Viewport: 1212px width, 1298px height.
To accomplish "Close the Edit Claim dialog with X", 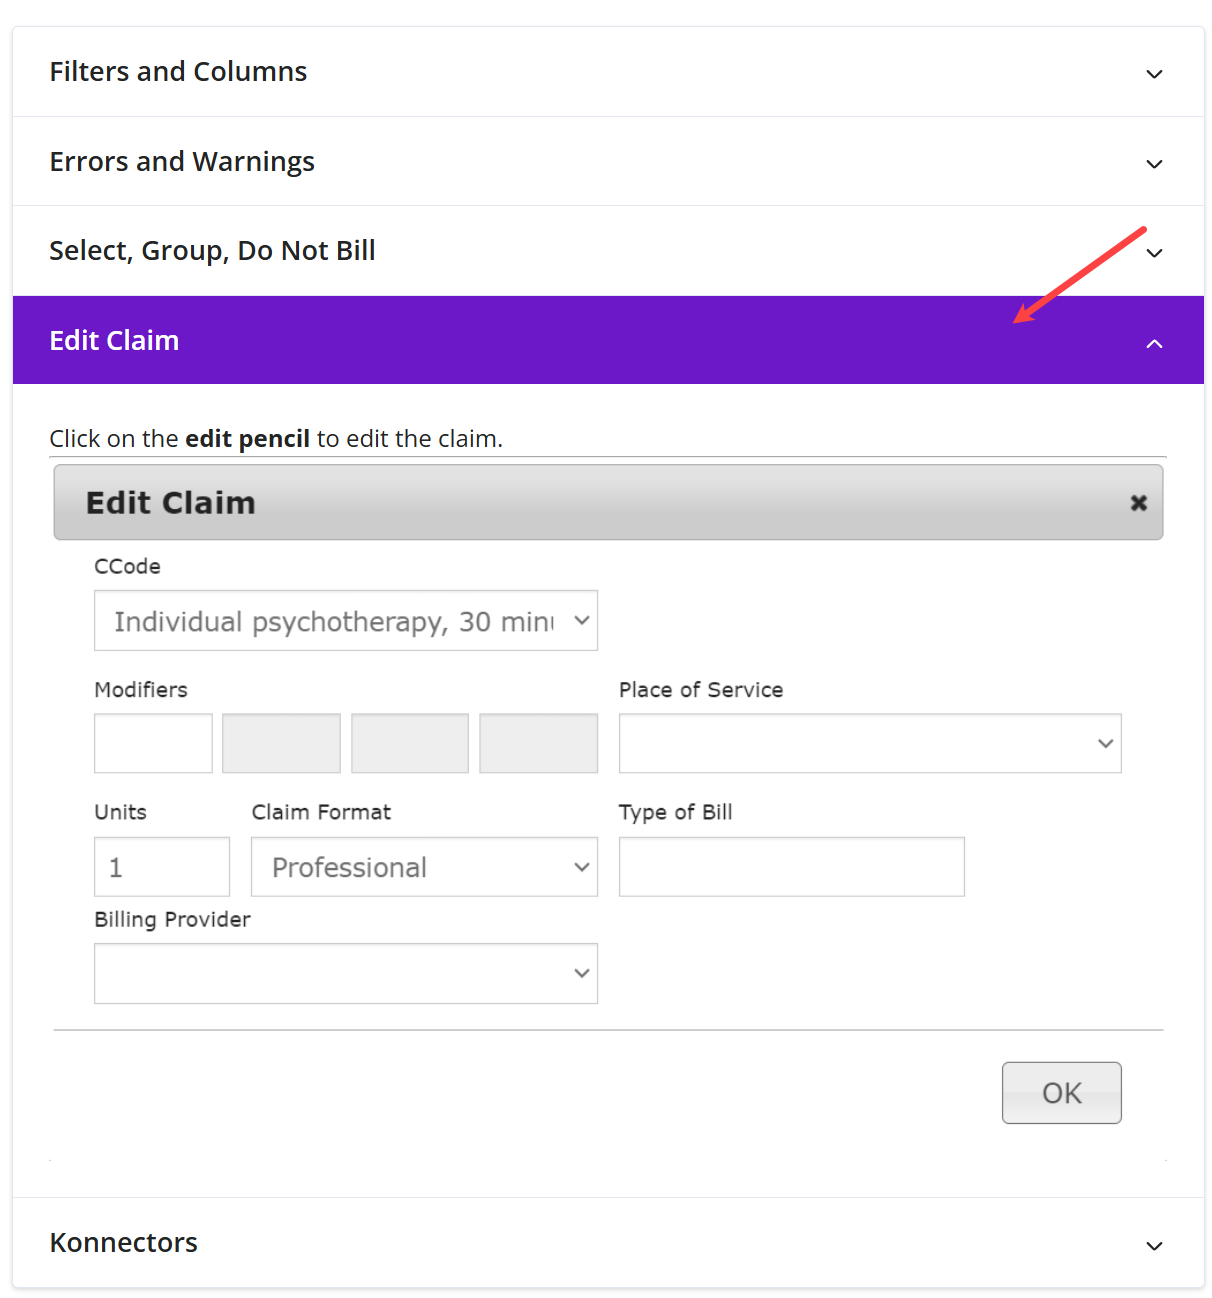I will pyautogui.click(x=1138, y=503).
